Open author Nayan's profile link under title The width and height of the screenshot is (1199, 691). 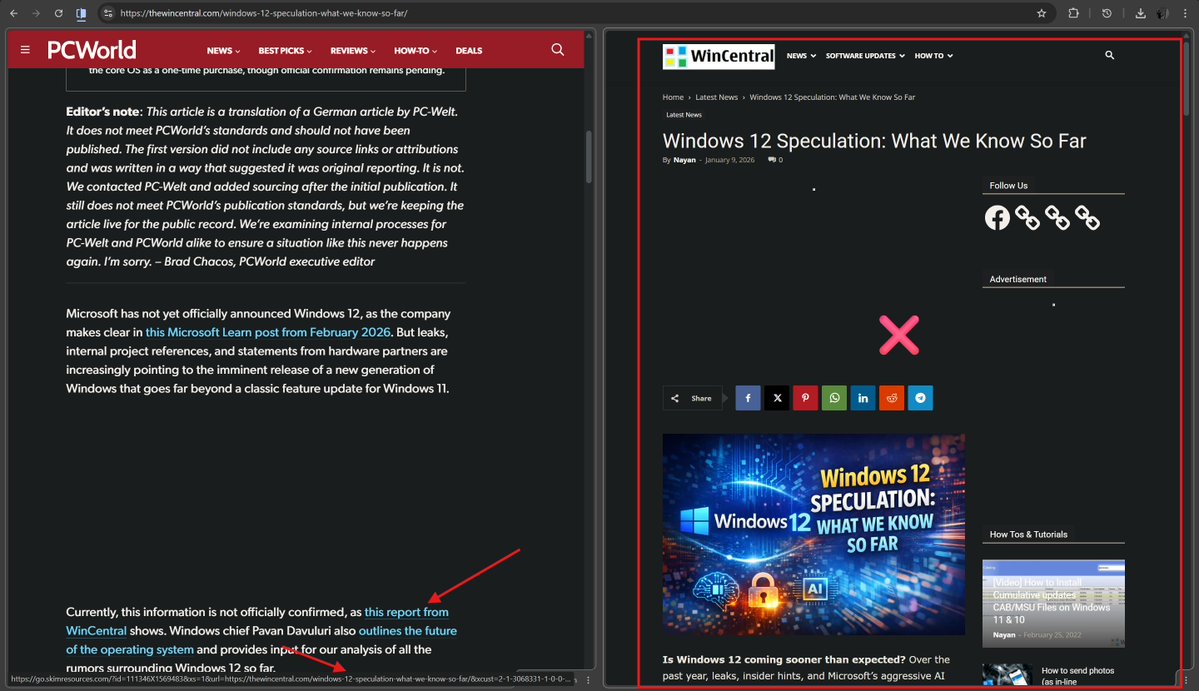click(684, 160)
